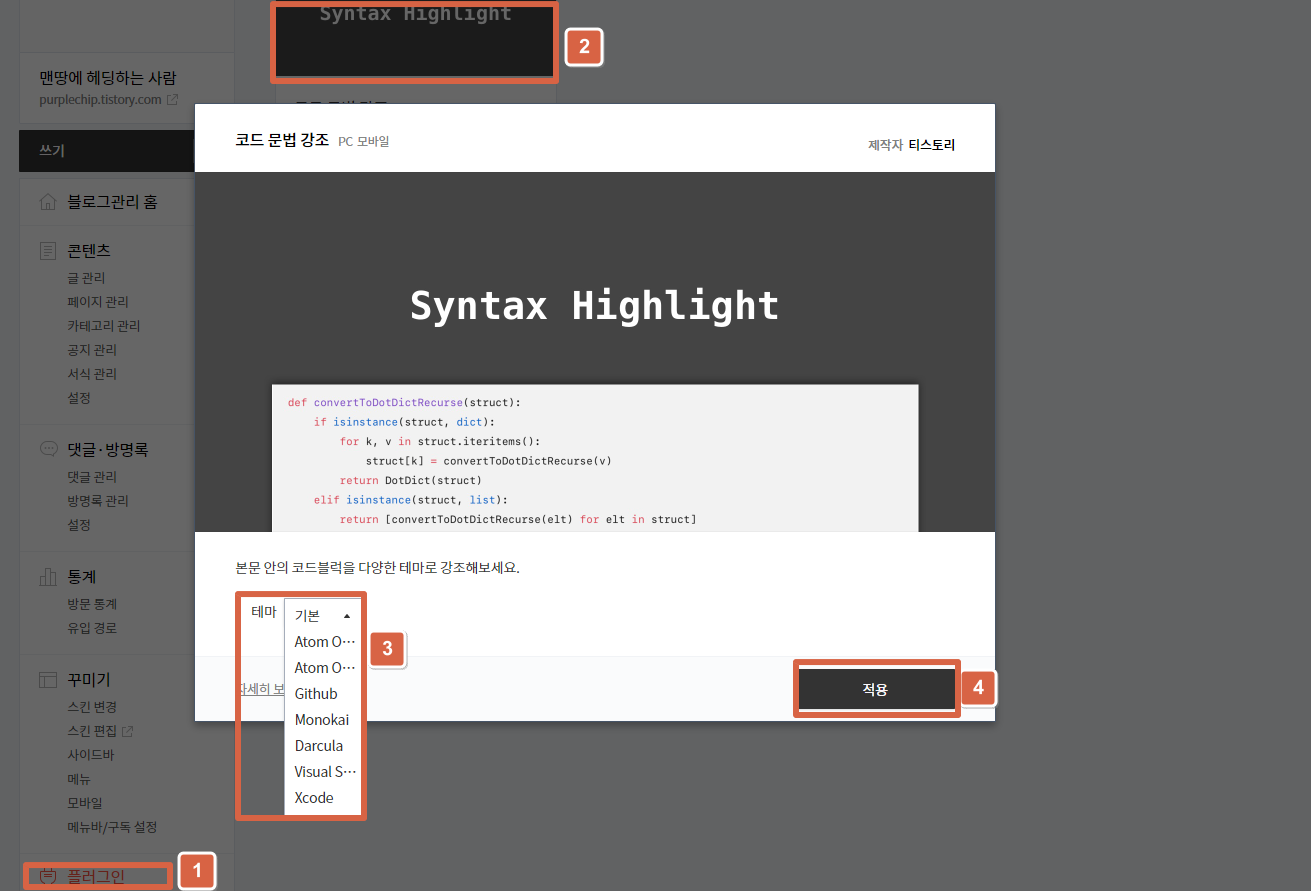Open 공지 관리 in the sidebar
Image resolution: width=1311 pixels, height=891 pixels.
pos(92,350)
